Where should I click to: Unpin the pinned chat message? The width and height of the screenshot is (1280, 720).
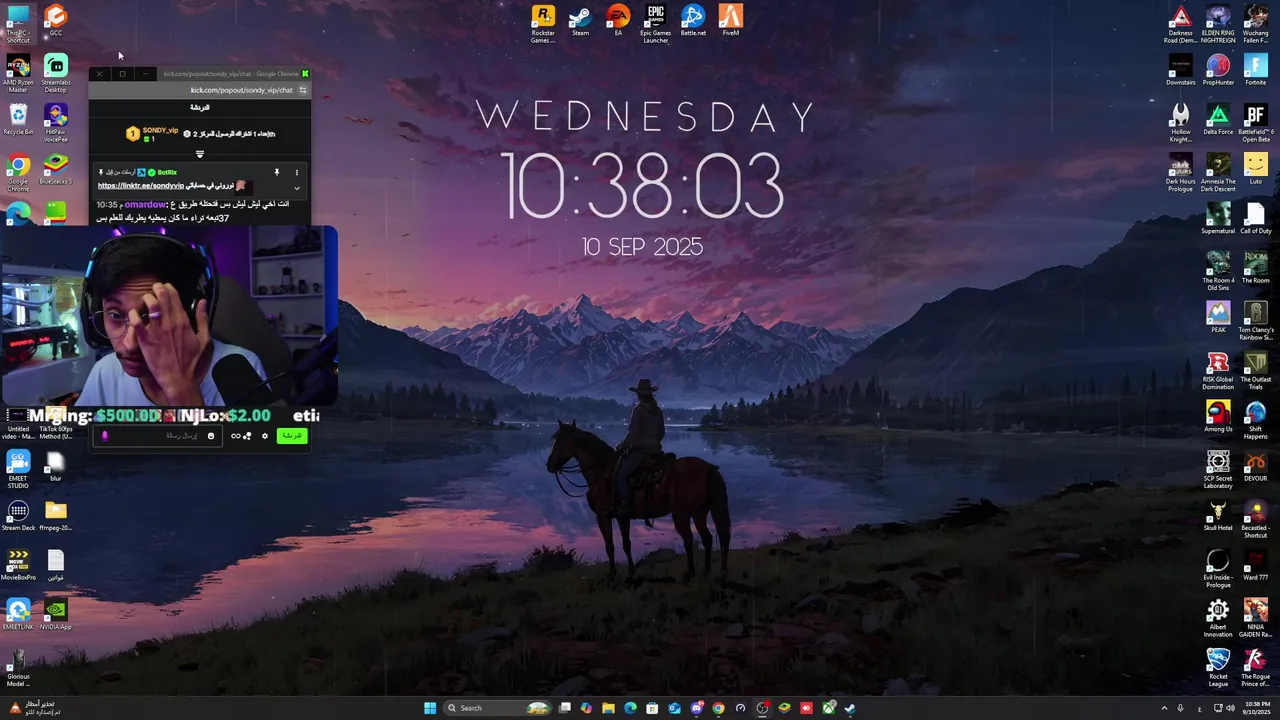277,173
